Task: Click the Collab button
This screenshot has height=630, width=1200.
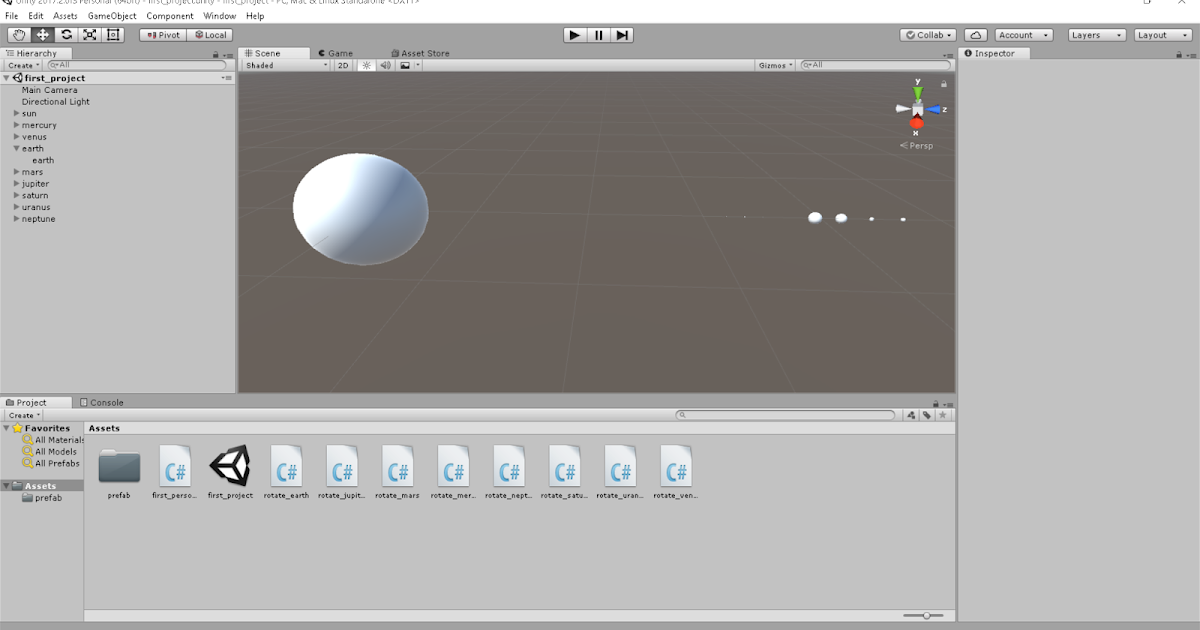Action: [x=927, y=34]
